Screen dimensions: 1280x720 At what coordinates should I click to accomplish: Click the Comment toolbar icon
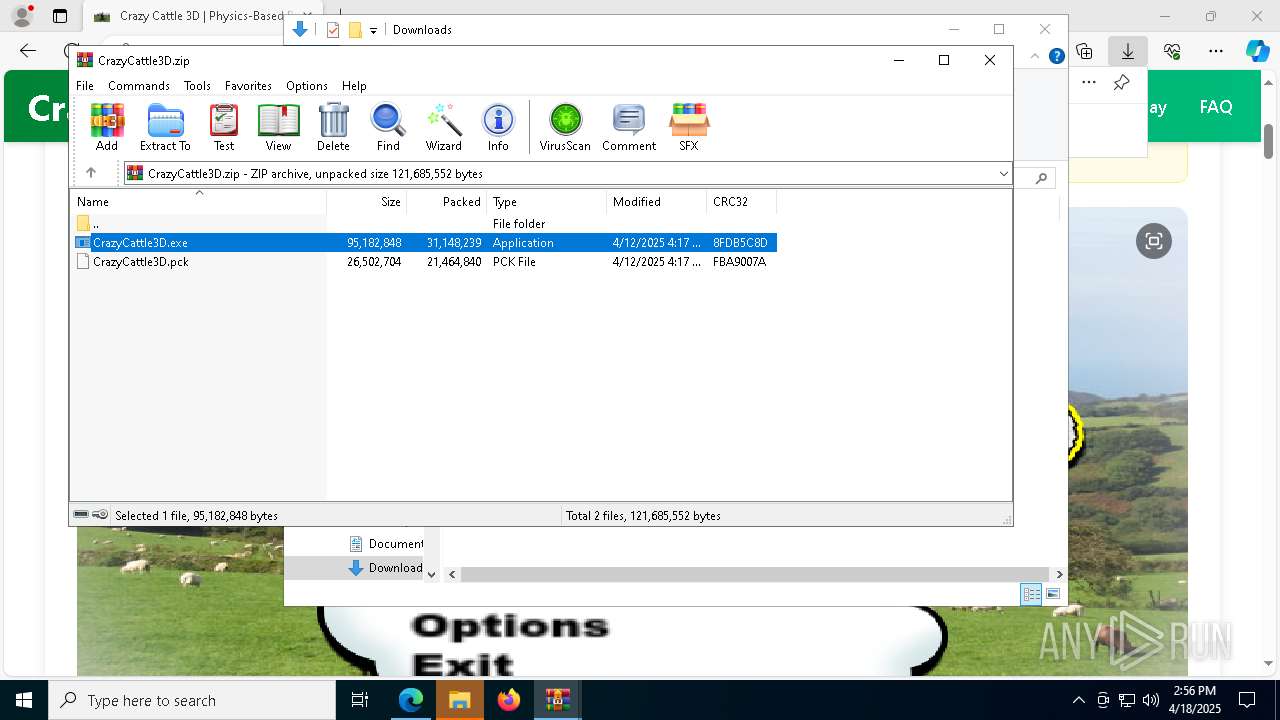pyautogui.click(x=629, y=127)
